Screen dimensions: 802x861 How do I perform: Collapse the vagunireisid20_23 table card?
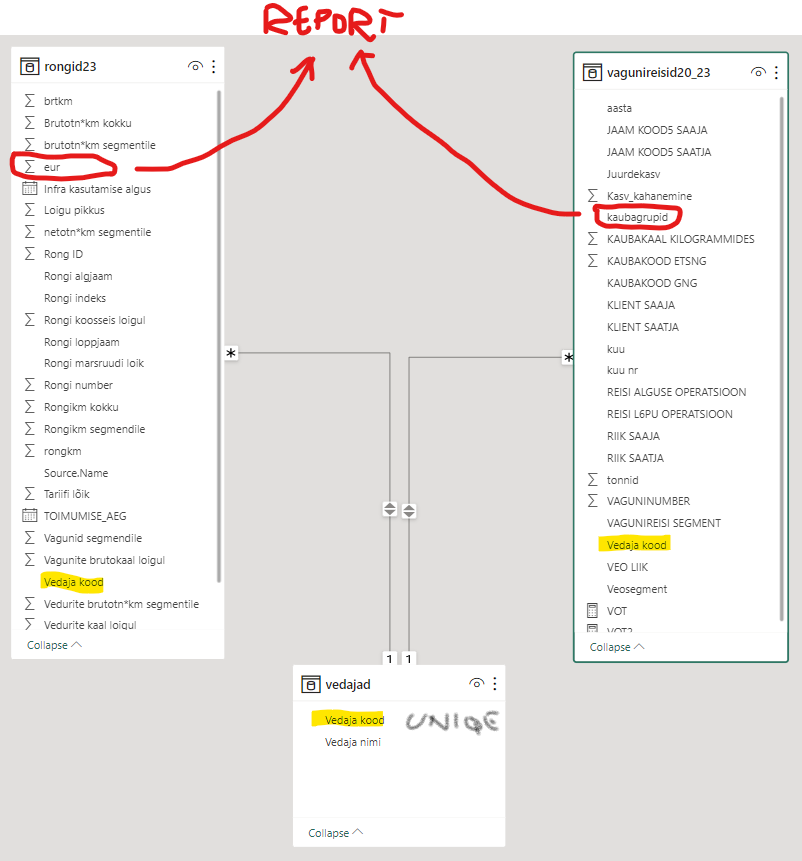(x=617, y=647)
